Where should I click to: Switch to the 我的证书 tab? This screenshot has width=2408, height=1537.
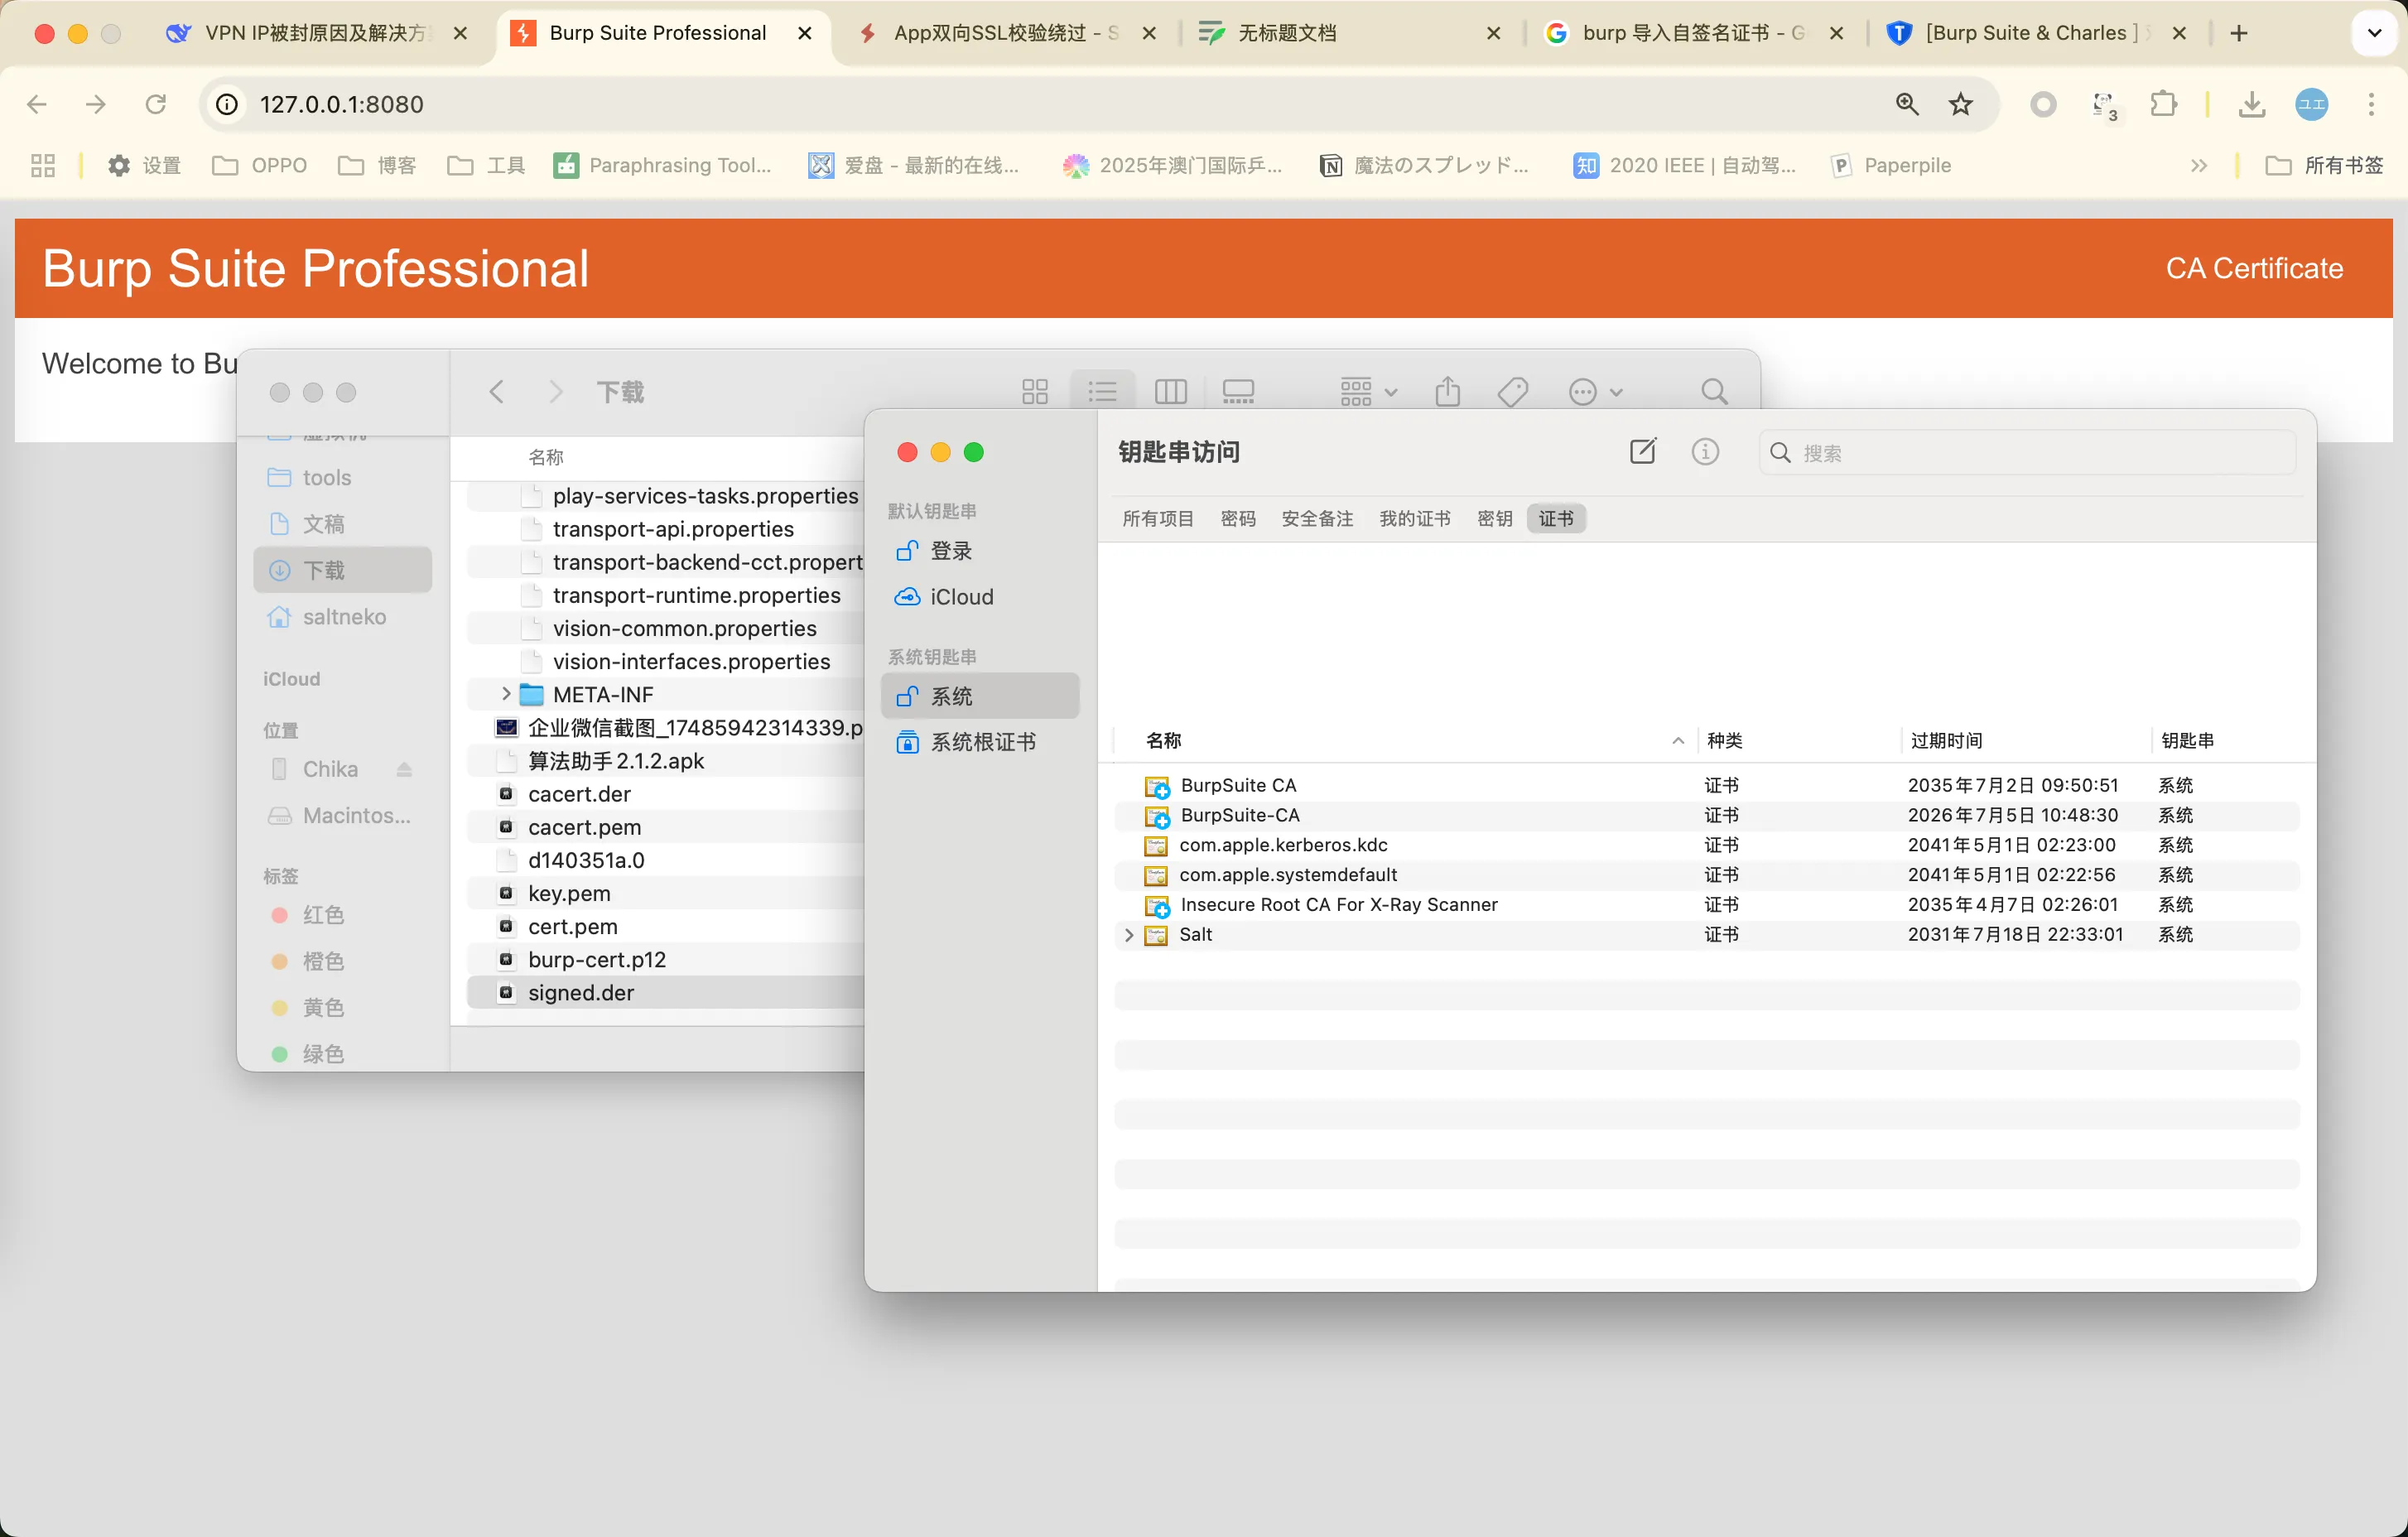(1415, 518)
